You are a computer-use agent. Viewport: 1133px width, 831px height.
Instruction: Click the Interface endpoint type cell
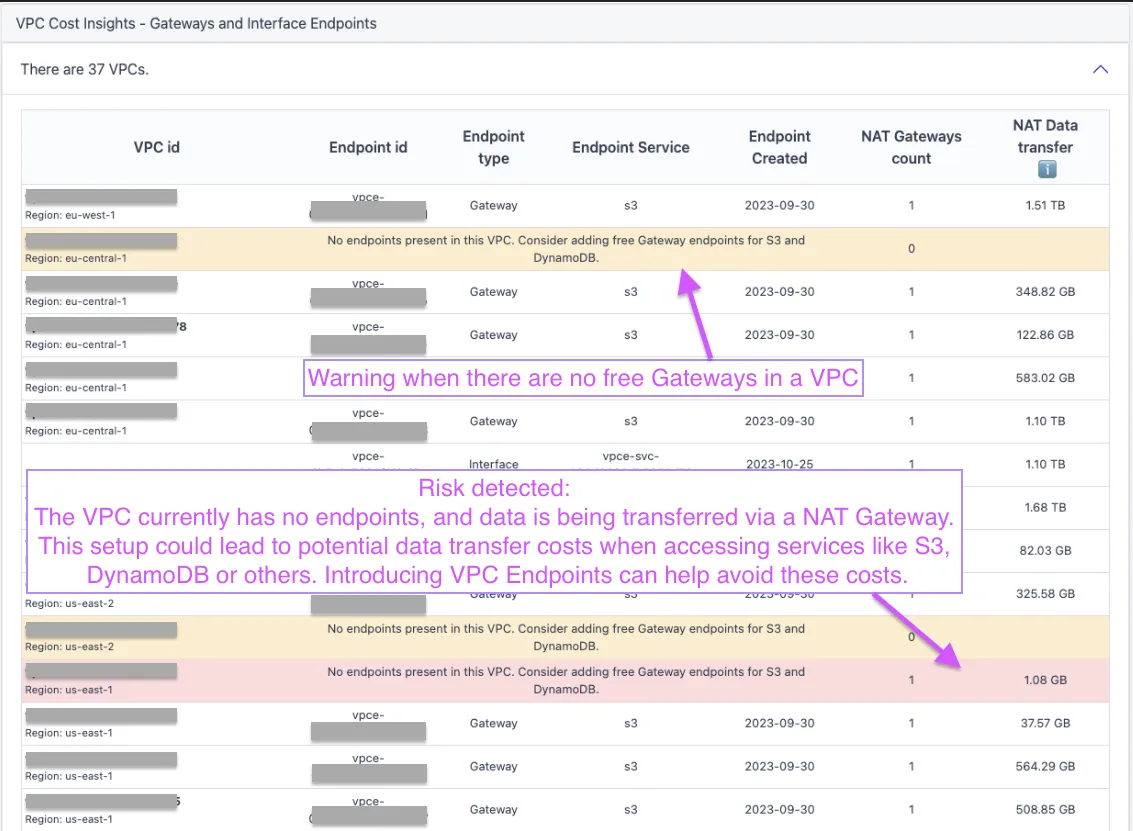coord(494,464)
